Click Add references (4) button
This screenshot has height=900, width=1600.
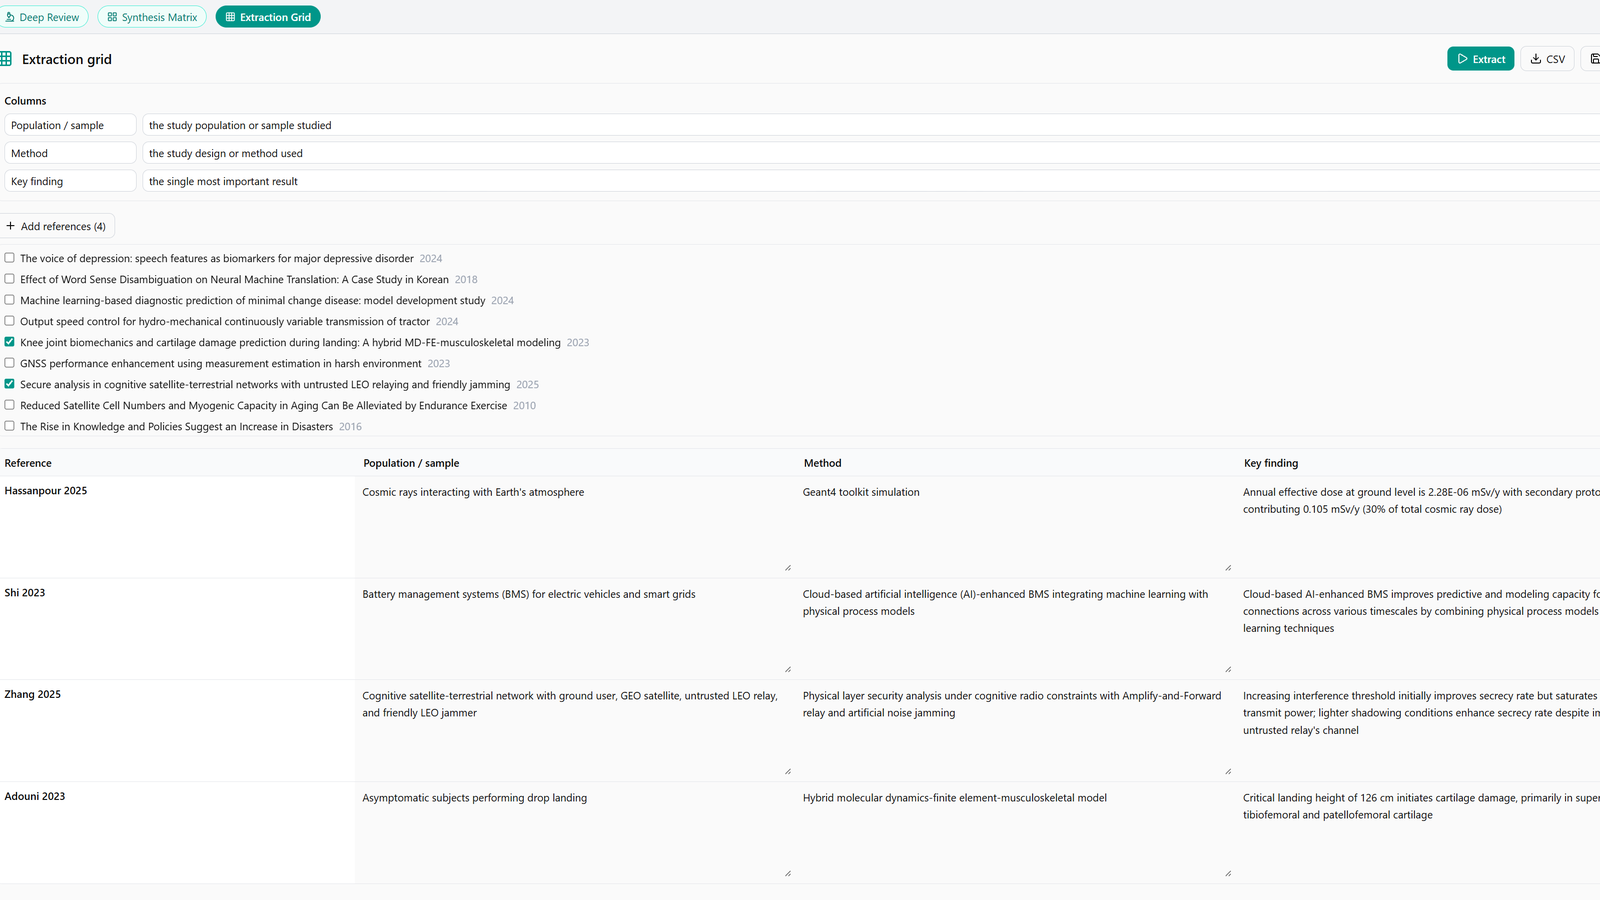point(57,226)
